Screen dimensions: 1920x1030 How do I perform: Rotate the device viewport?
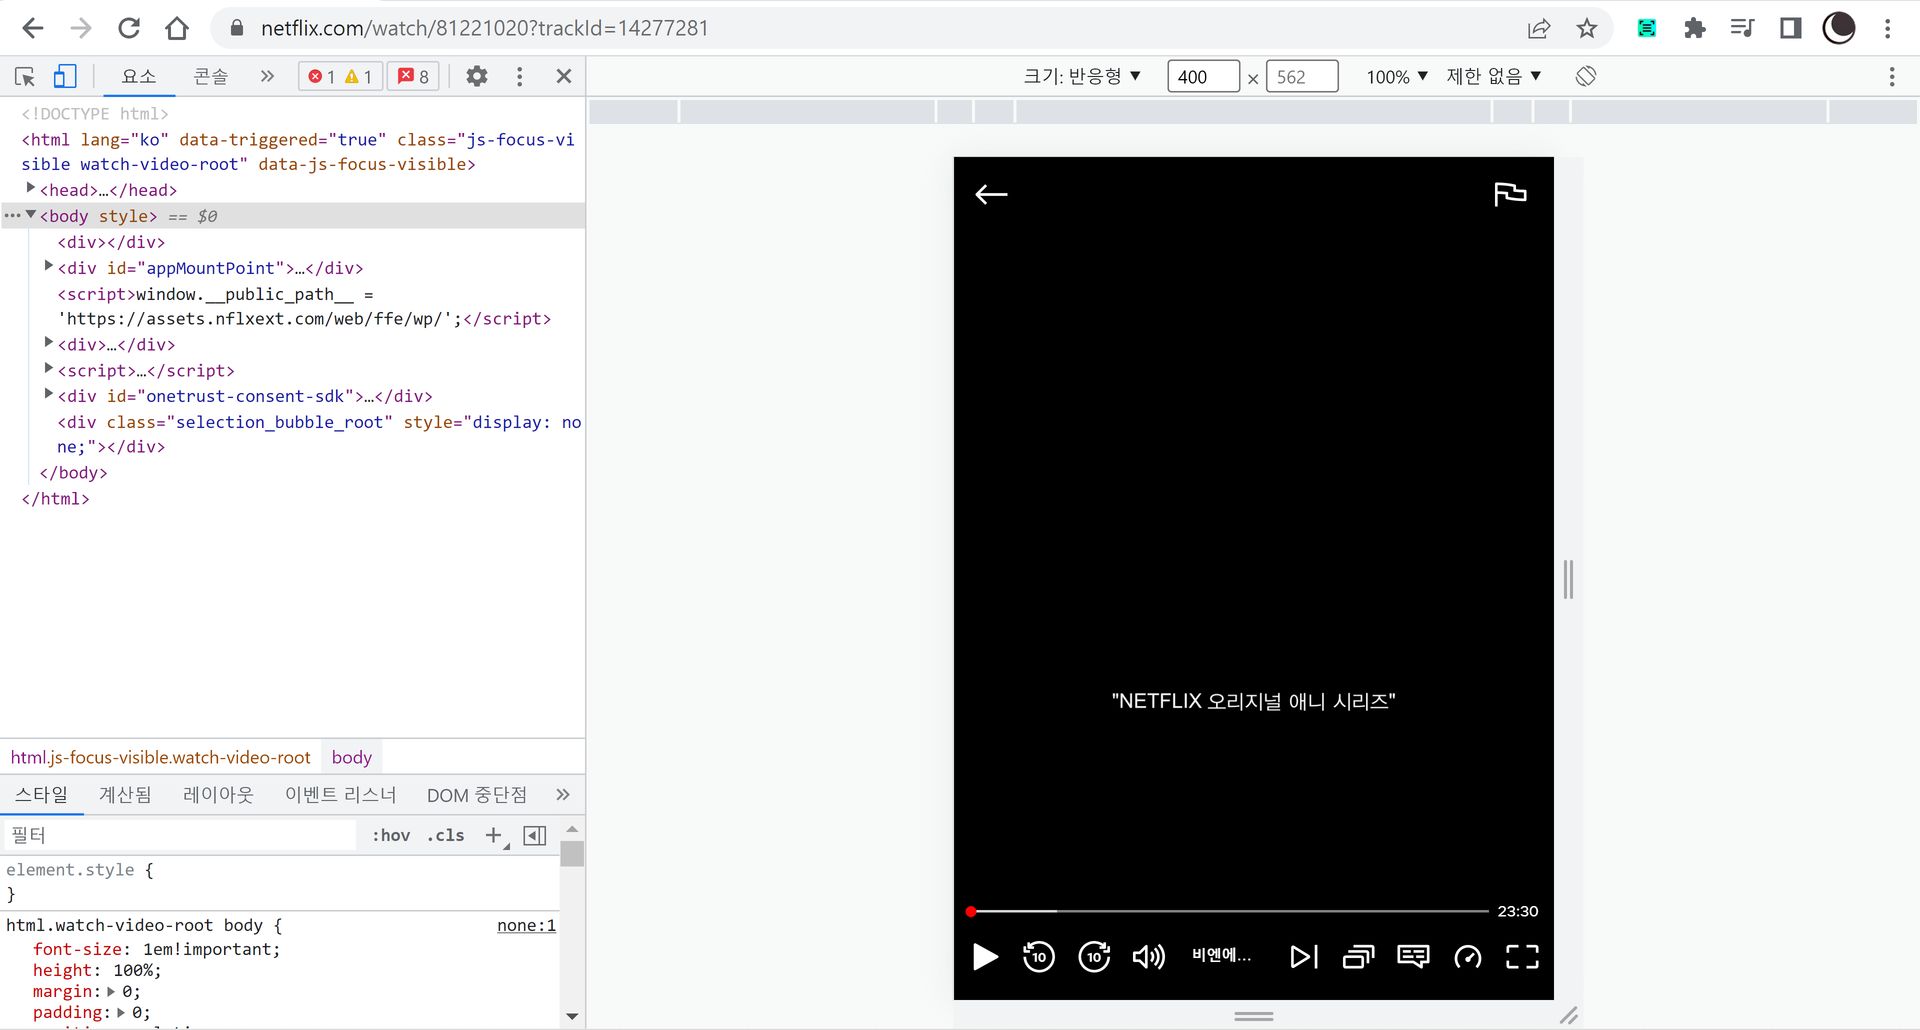click(x=1586, y=76)
